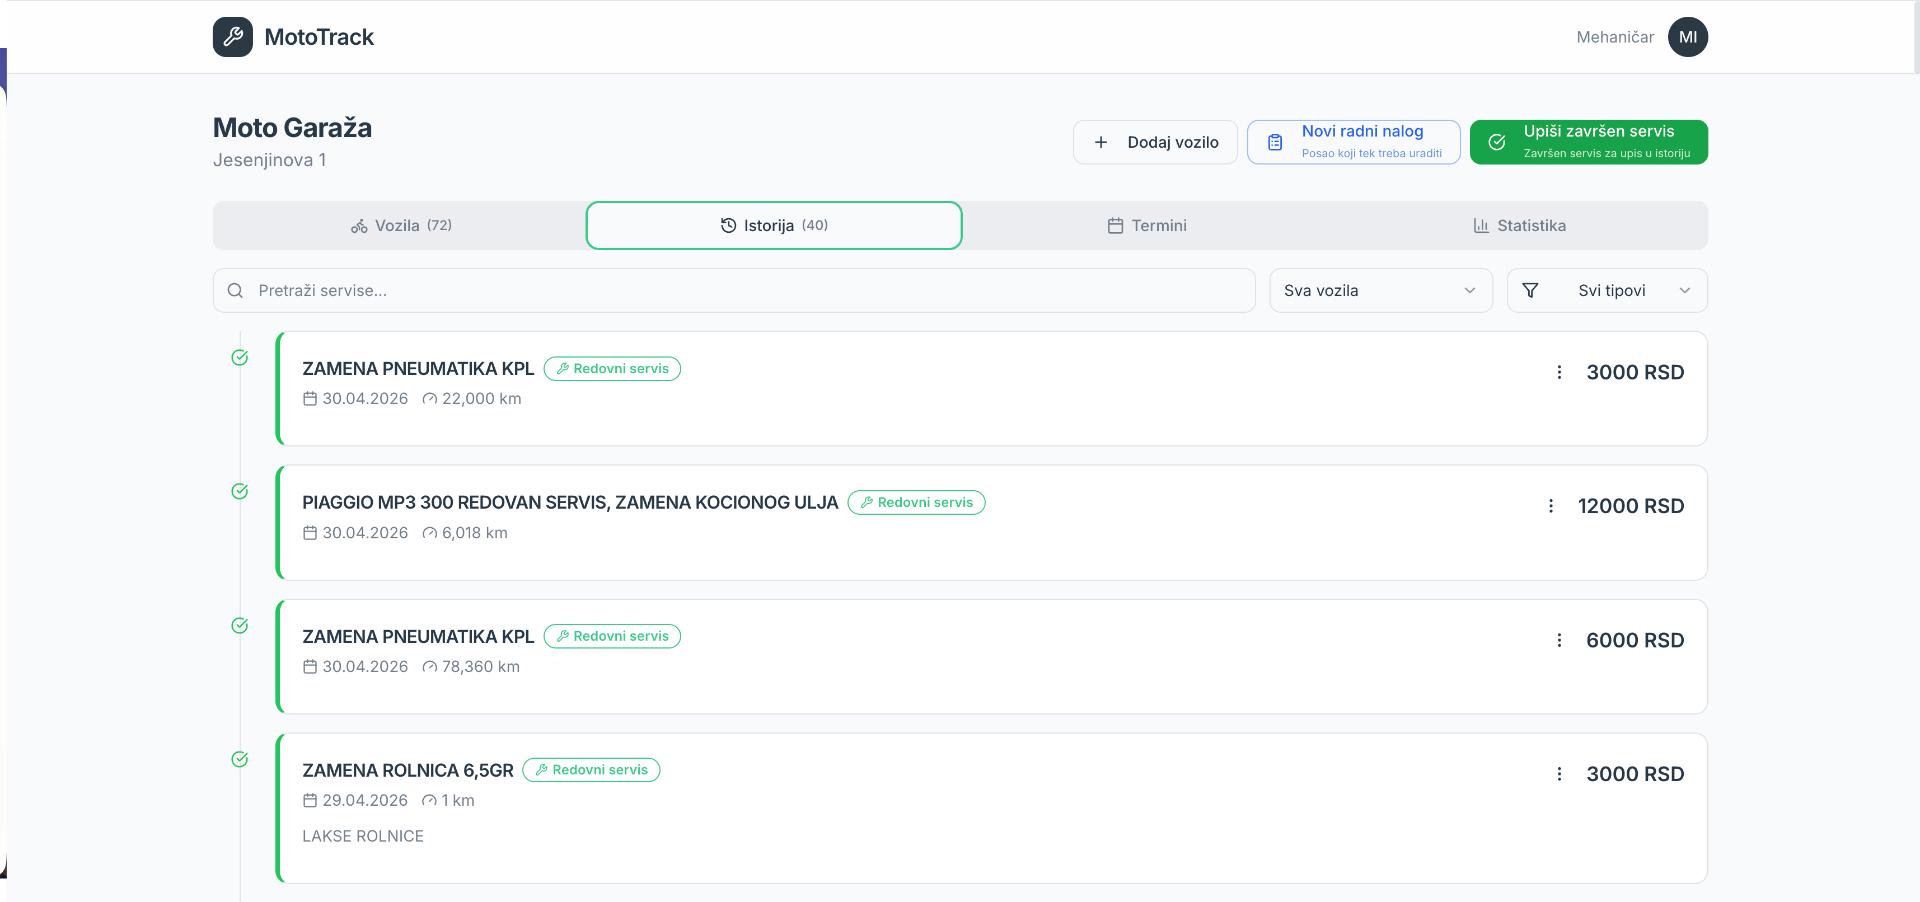Click chevron arrow of Sva vozila
The height and width of the screenshot is (902, 1920).
point(1470,291)
